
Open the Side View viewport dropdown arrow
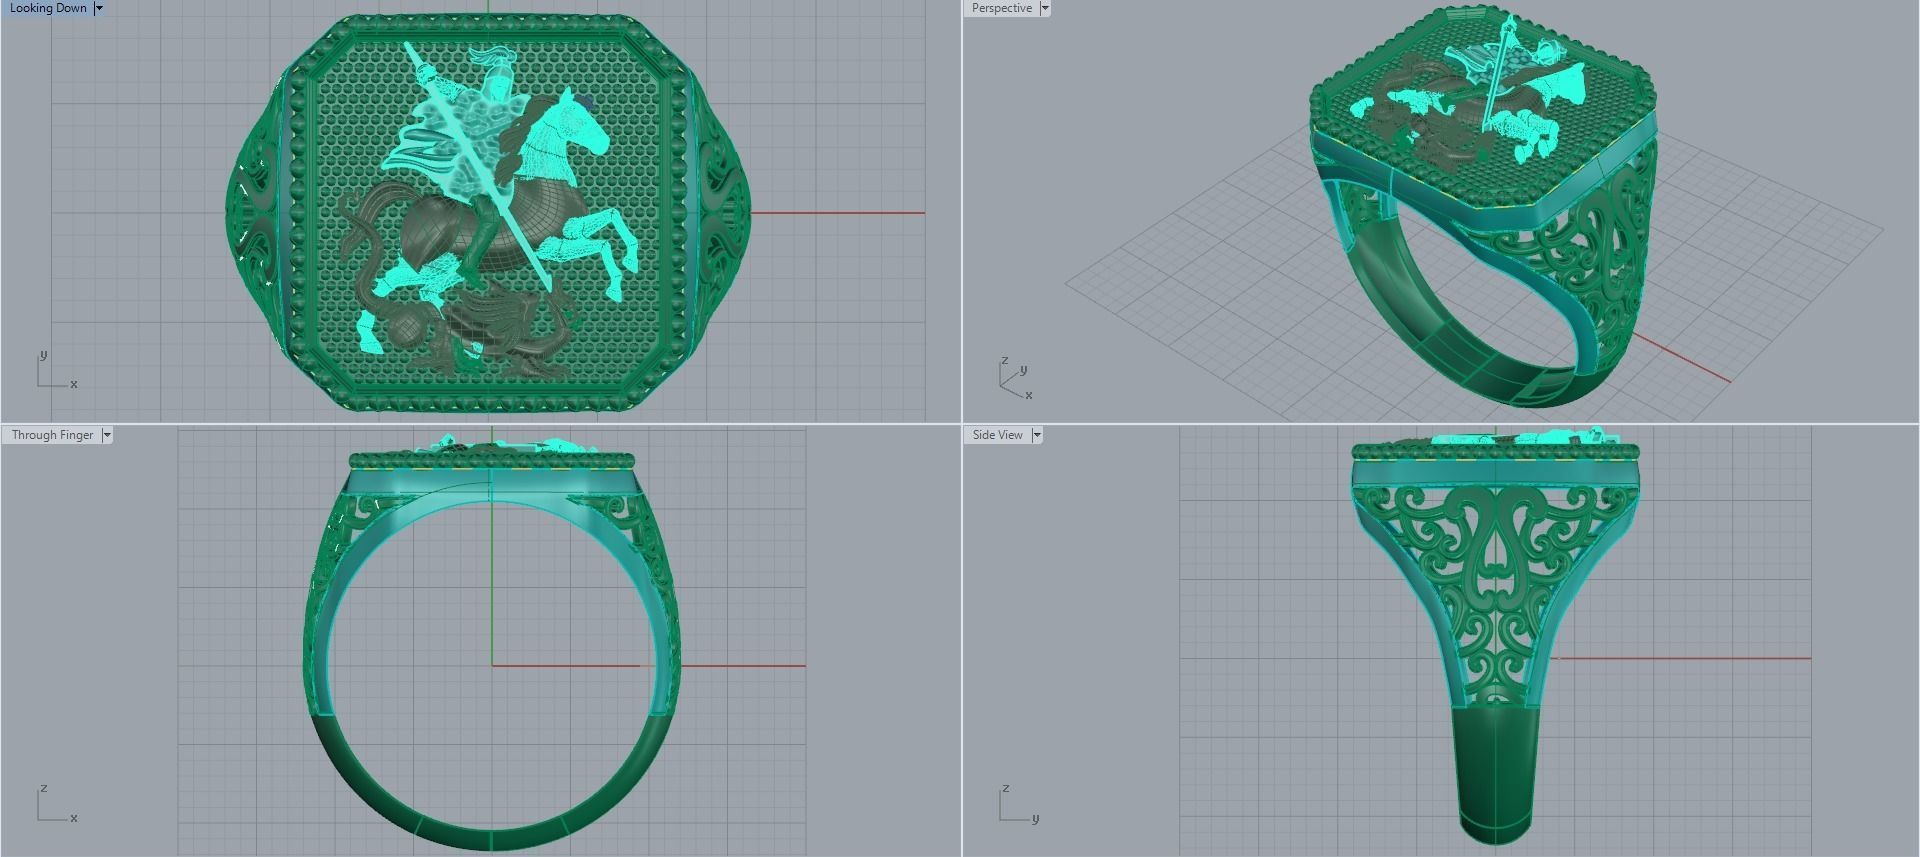point(1037,435)
